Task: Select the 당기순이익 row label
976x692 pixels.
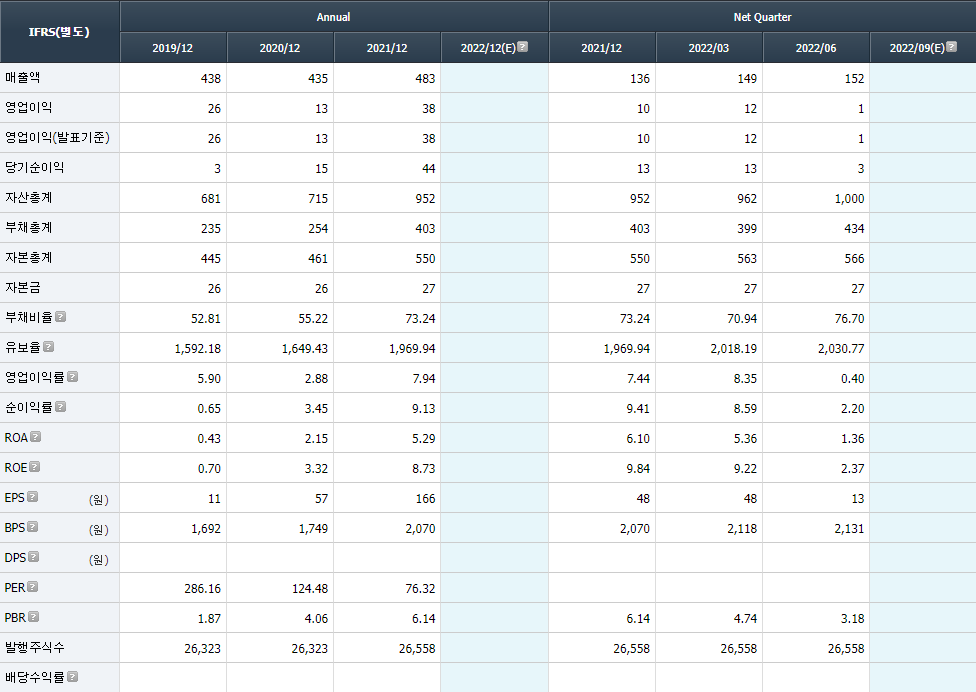Action: [34, 167]
